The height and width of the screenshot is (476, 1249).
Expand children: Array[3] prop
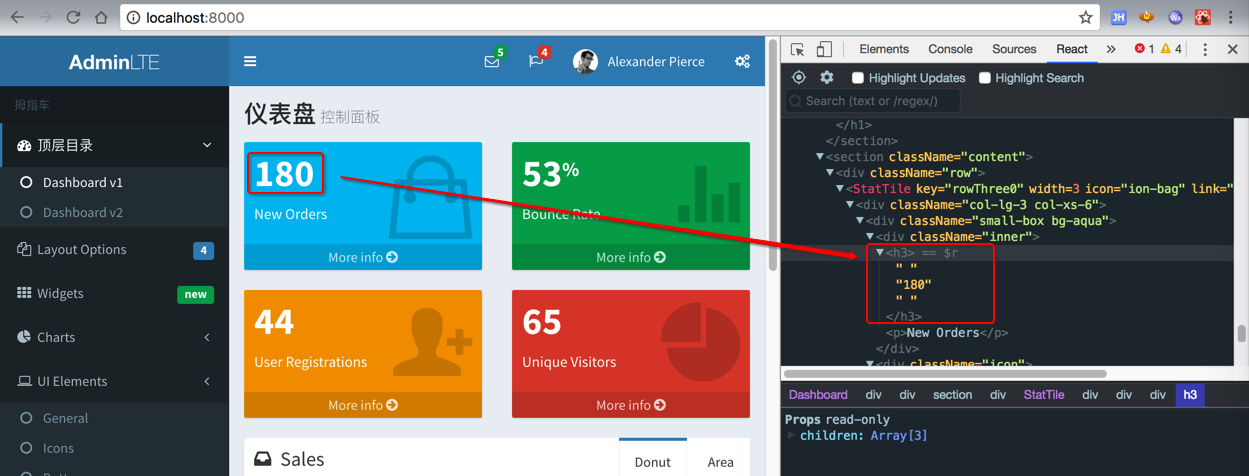(792, 436)
